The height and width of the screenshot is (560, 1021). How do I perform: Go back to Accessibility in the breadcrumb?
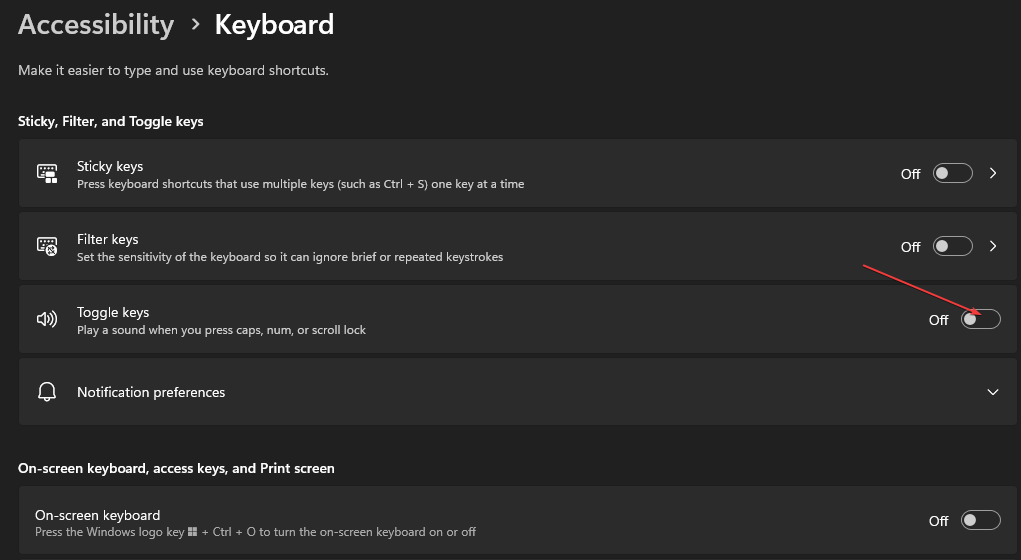(x=96, y=25)
